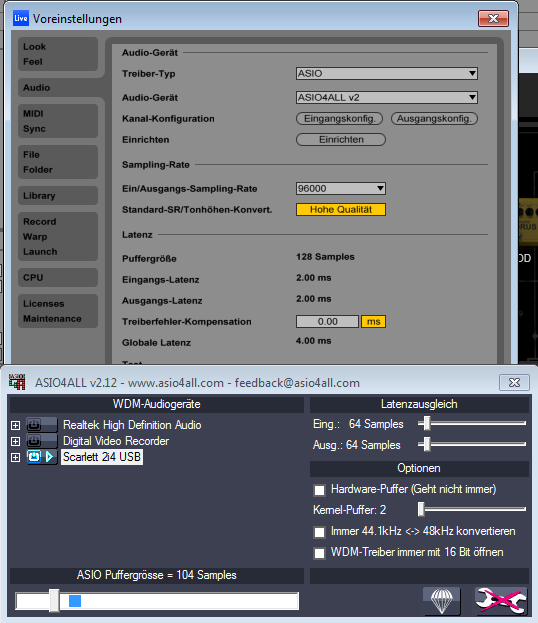Open the Look Feel preferences tab
538x623 pixels.
tap(58, 54)
